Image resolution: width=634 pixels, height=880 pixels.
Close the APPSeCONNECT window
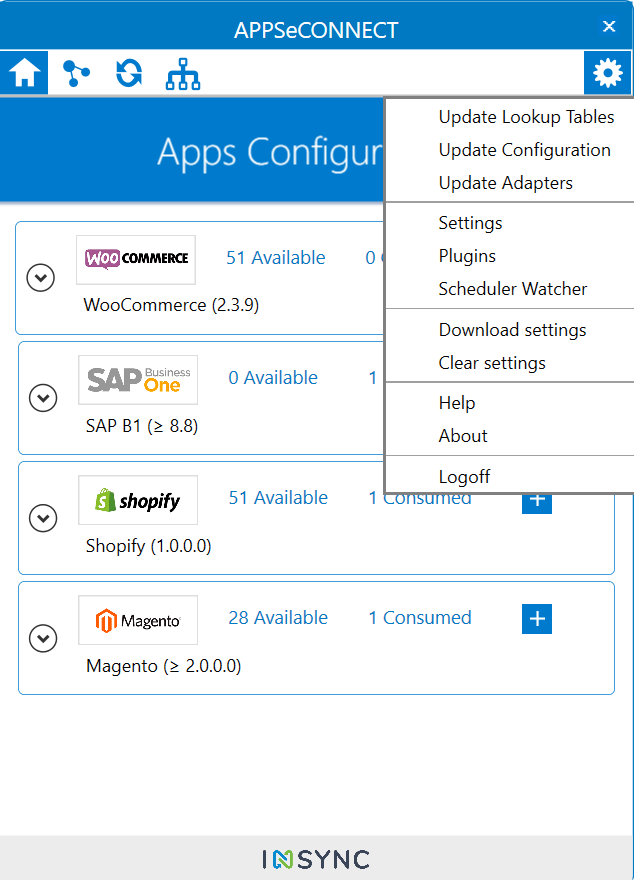609,27
